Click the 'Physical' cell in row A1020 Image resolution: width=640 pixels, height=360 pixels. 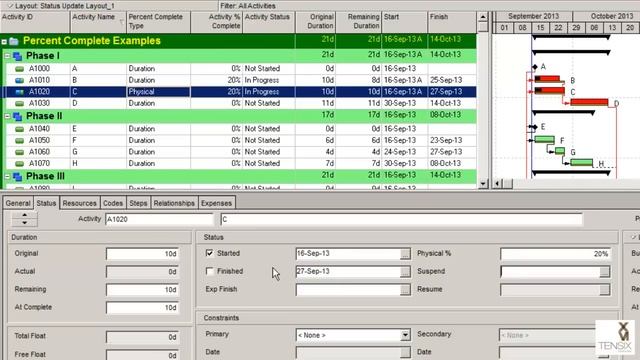click(x=158, y=92)
